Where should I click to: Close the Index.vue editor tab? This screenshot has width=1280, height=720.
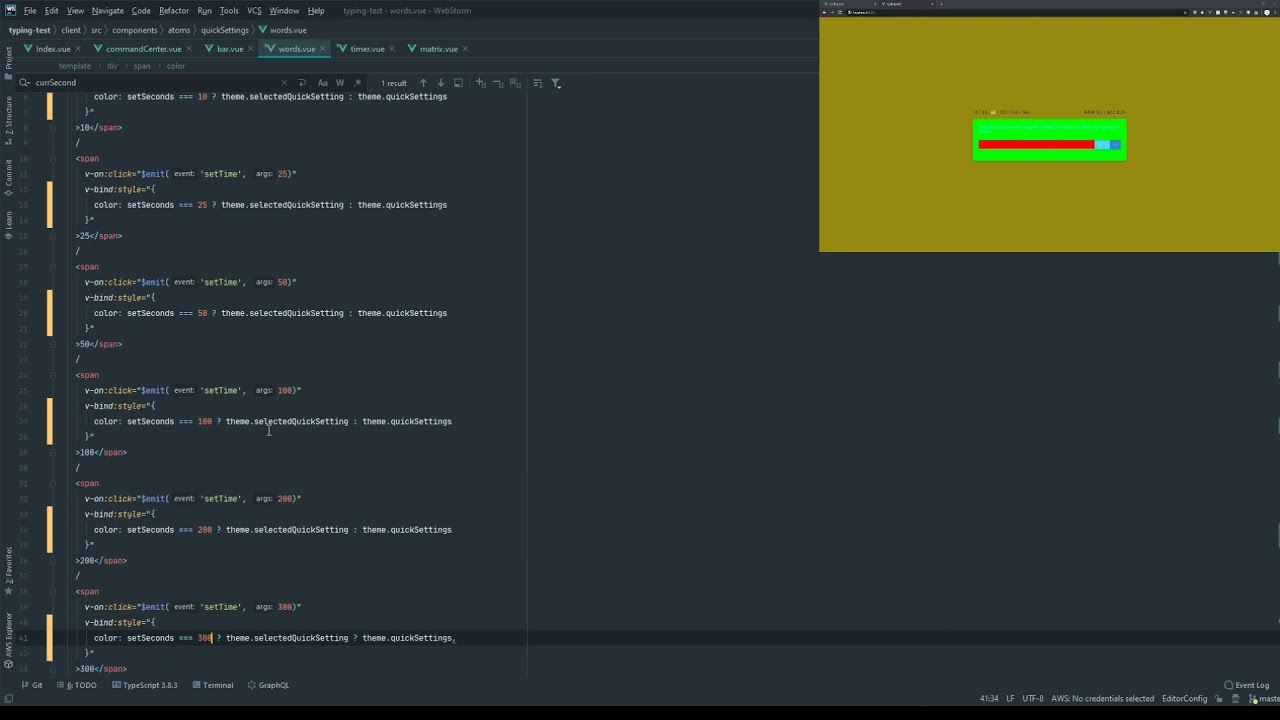(80, 49)
